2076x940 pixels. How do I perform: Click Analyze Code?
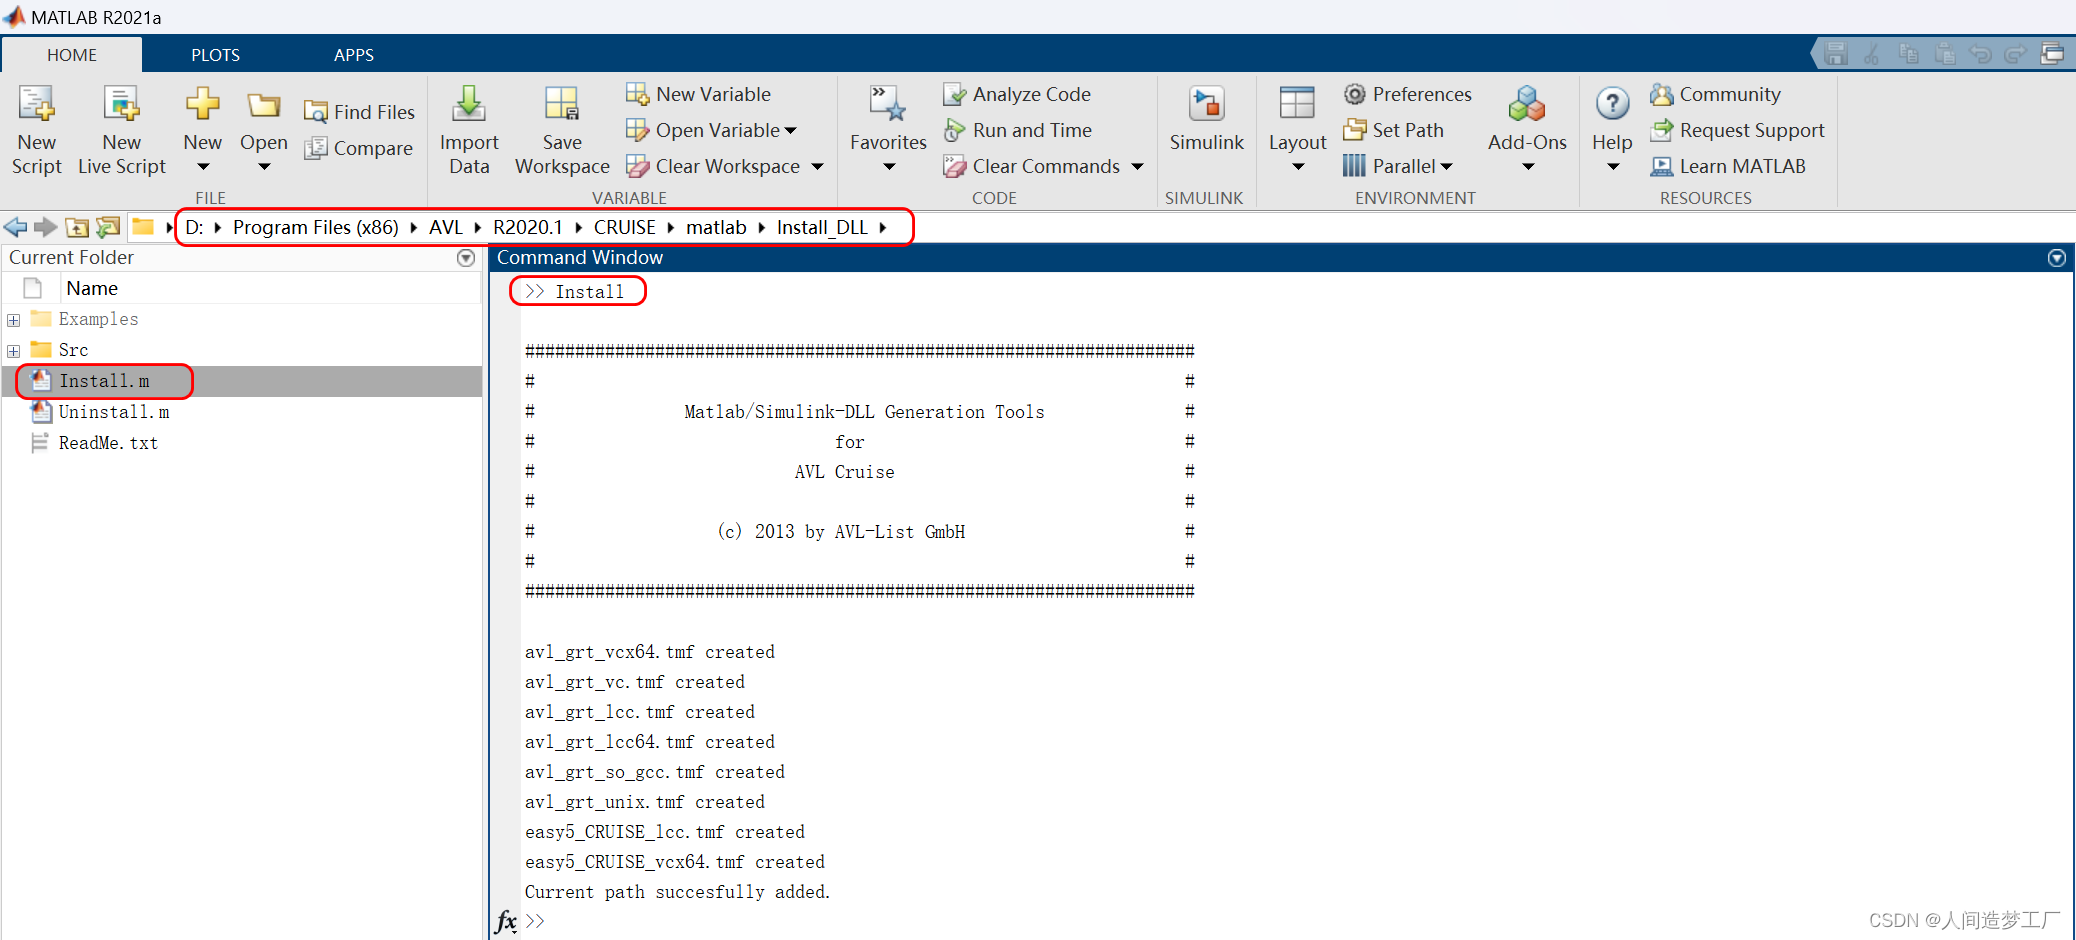(1018, 94)
